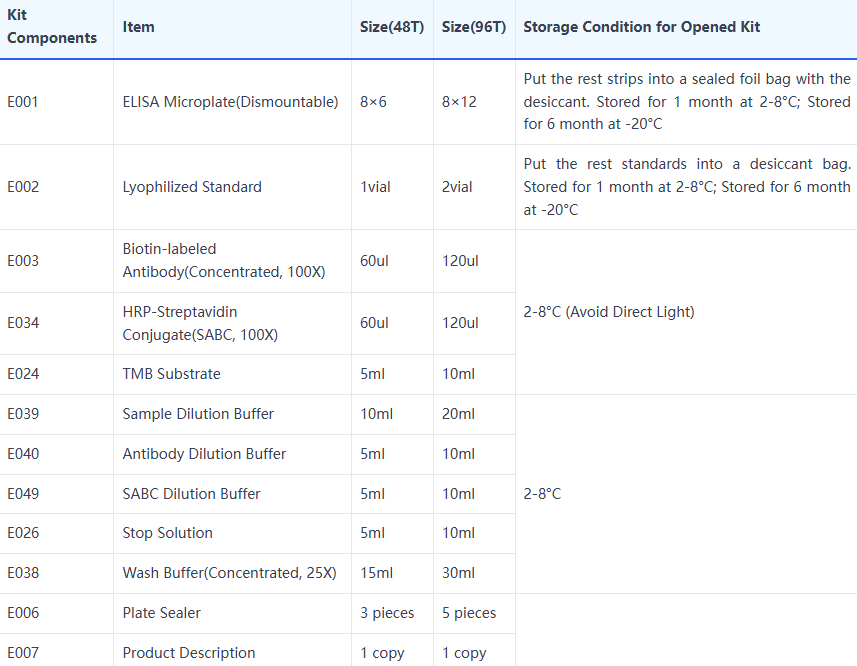Screen dimensions: 857x666
Task: Click the TMB Substrate item cell
Action: coord(171,374)
